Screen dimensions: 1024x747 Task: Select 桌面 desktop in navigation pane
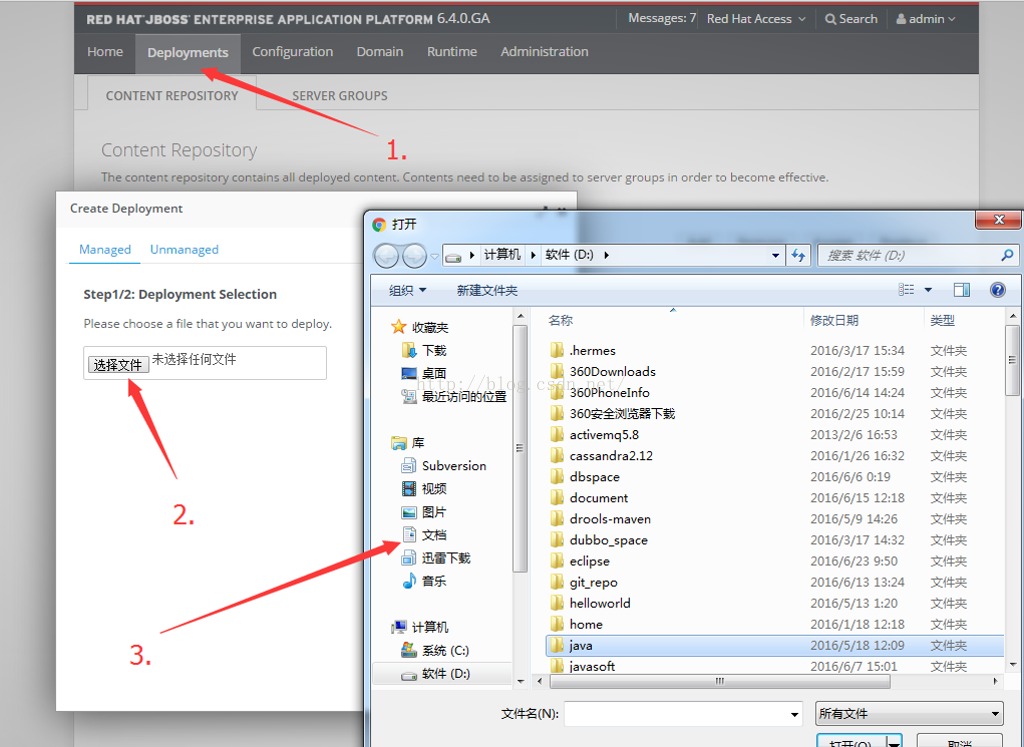click(424, 374)
